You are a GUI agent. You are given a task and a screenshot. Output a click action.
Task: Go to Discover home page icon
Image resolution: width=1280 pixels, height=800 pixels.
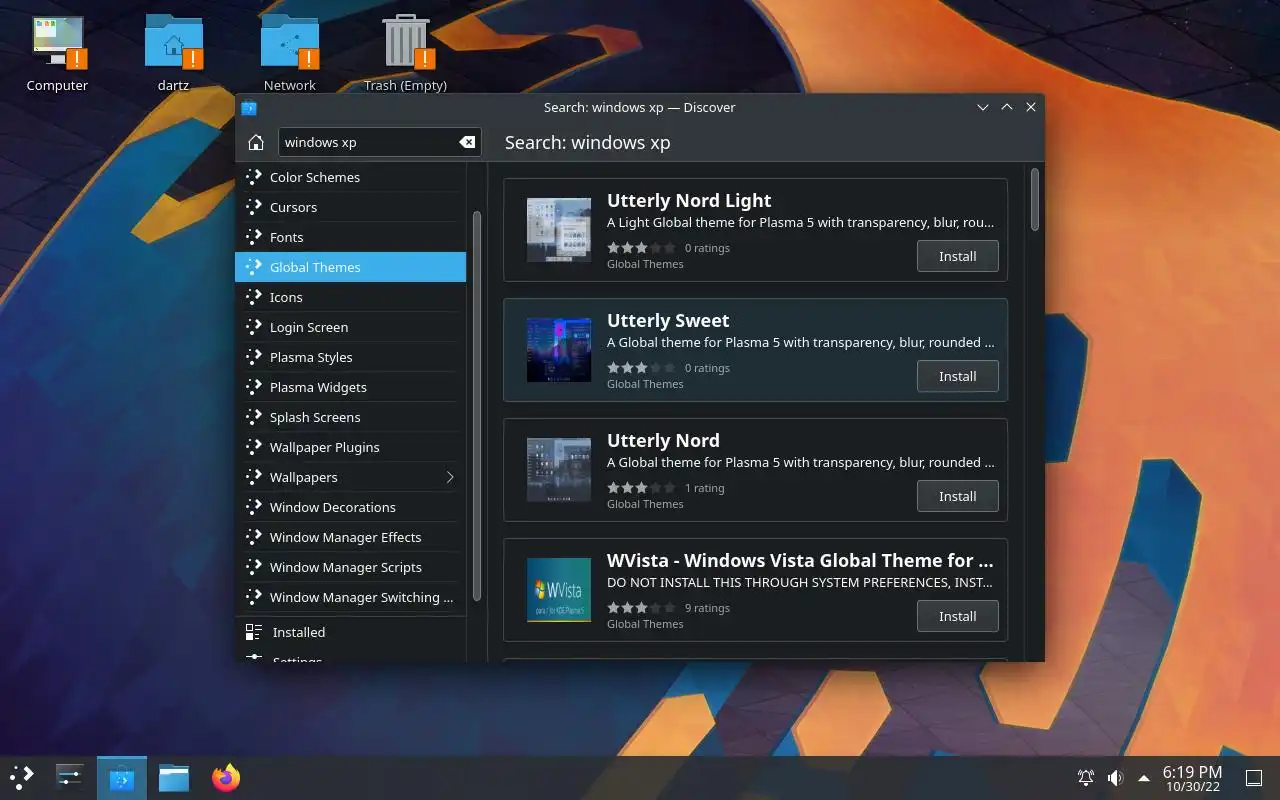(x=256, y=142)
